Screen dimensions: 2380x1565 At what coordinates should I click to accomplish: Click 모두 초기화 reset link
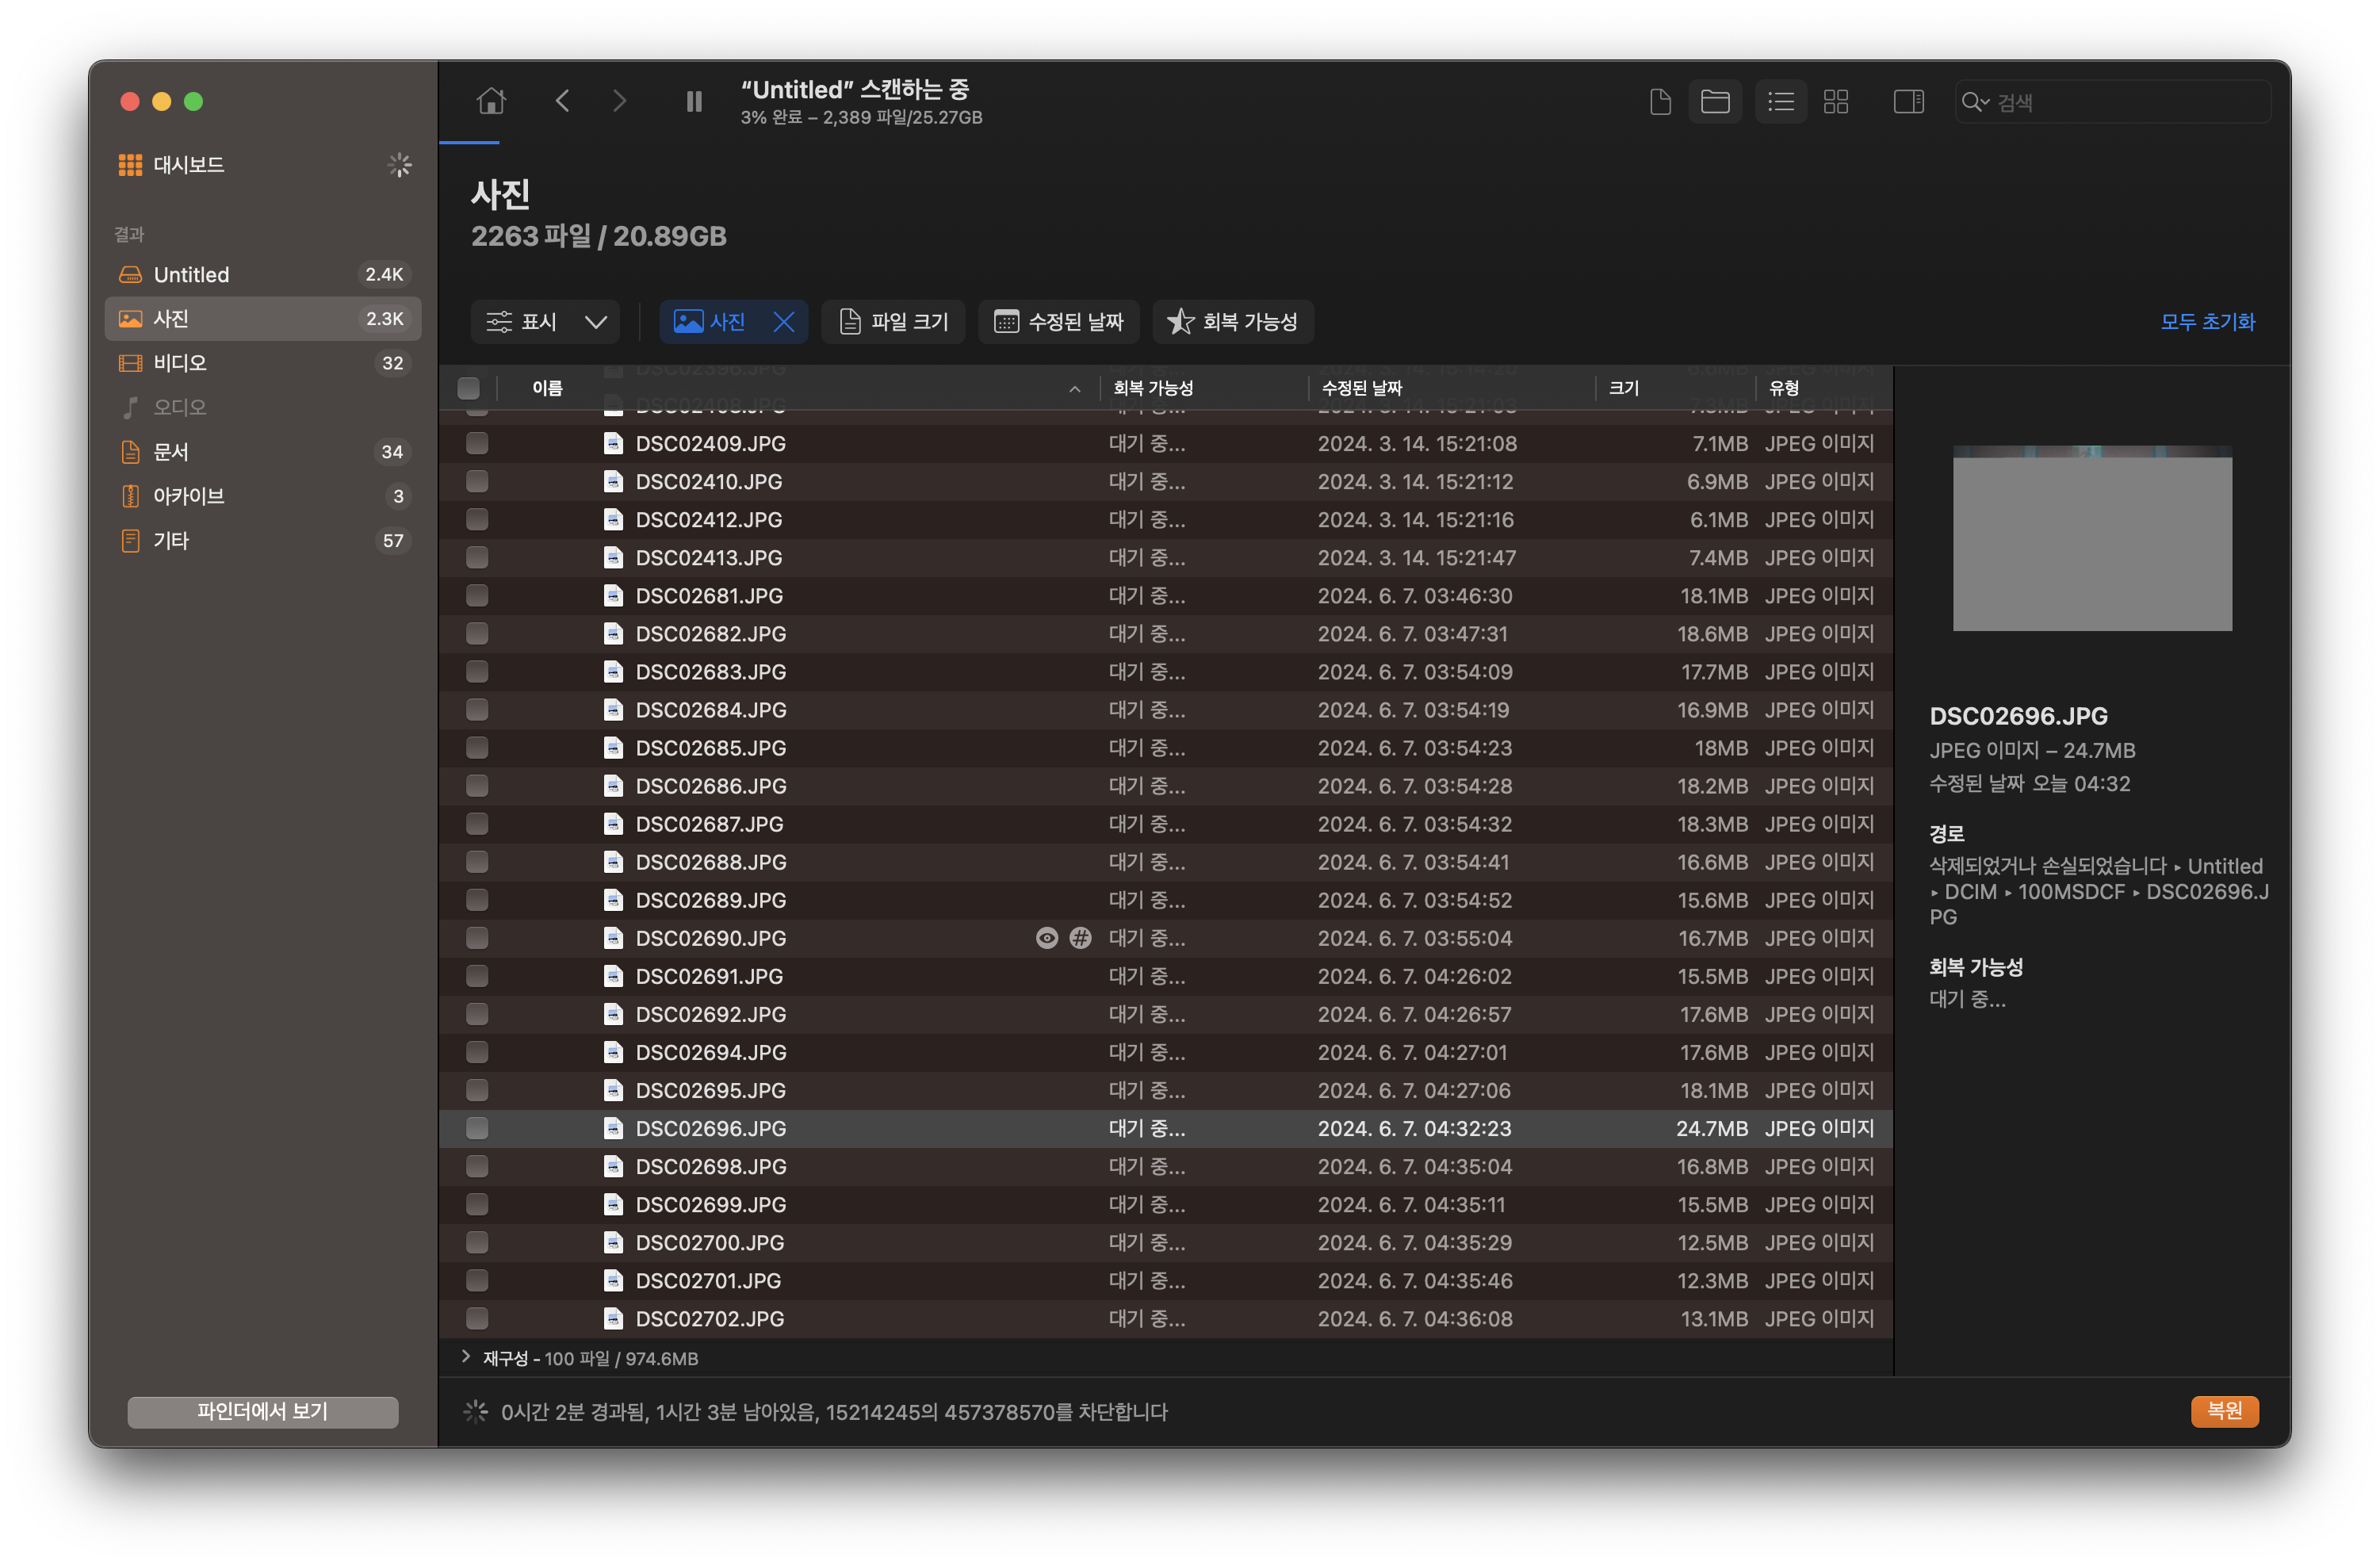2207,322
